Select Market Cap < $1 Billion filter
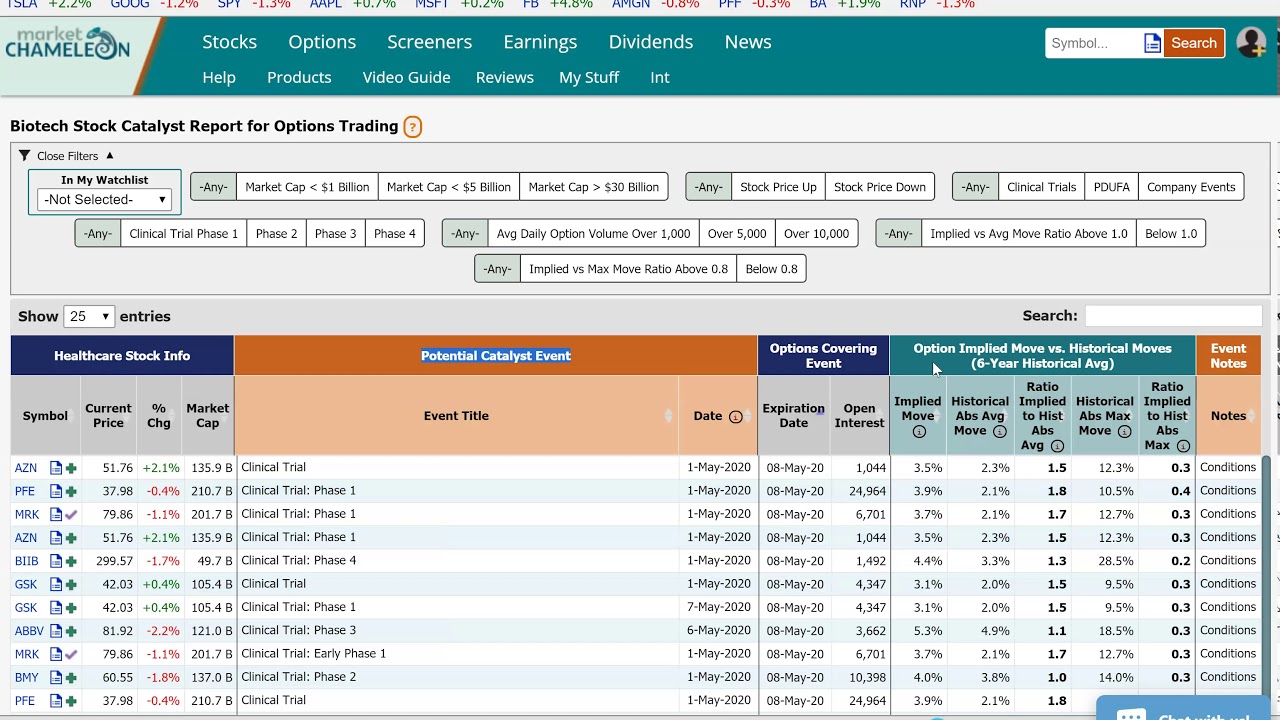 (x=307, y=187)
